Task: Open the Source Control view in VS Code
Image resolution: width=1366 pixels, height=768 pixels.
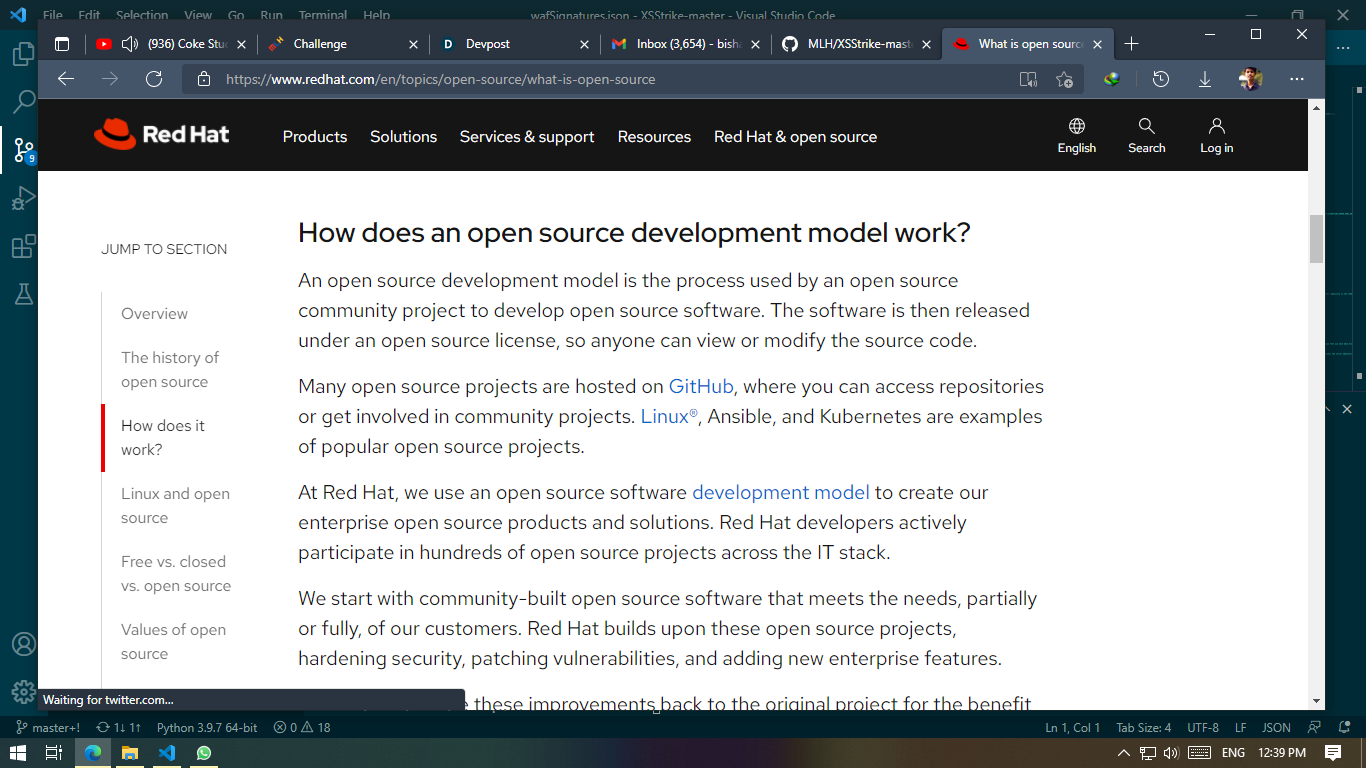Action: tap(22, 150)
